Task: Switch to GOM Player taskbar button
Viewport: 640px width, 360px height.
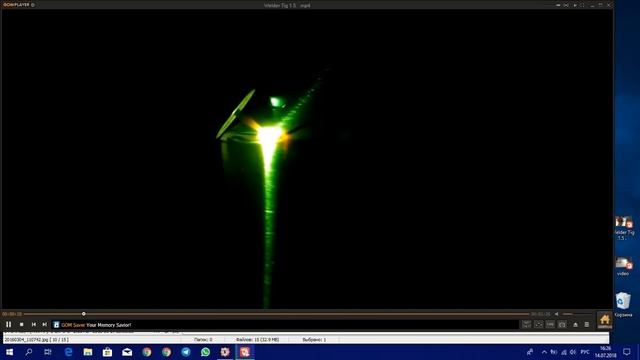Action: [244, 352]
